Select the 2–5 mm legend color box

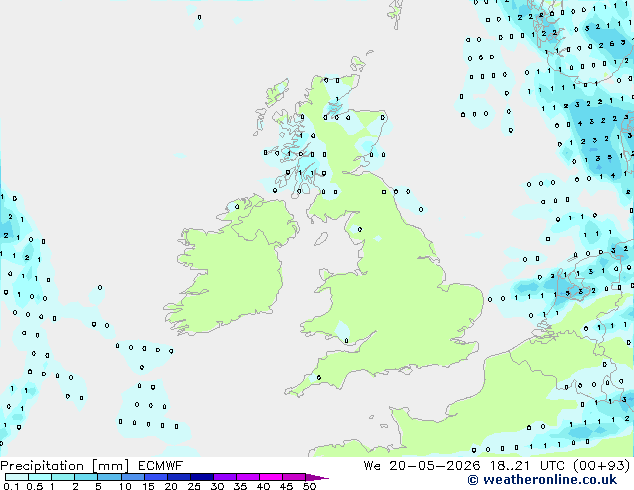click(86, 477)
